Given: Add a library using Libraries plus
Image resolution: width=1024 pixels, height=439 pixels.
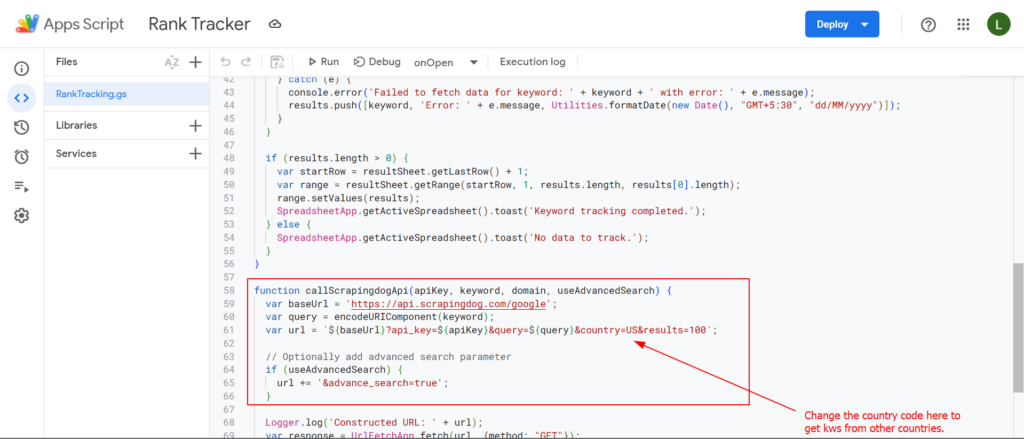Looking at the screenshot, I should click(x=196, y=126).
